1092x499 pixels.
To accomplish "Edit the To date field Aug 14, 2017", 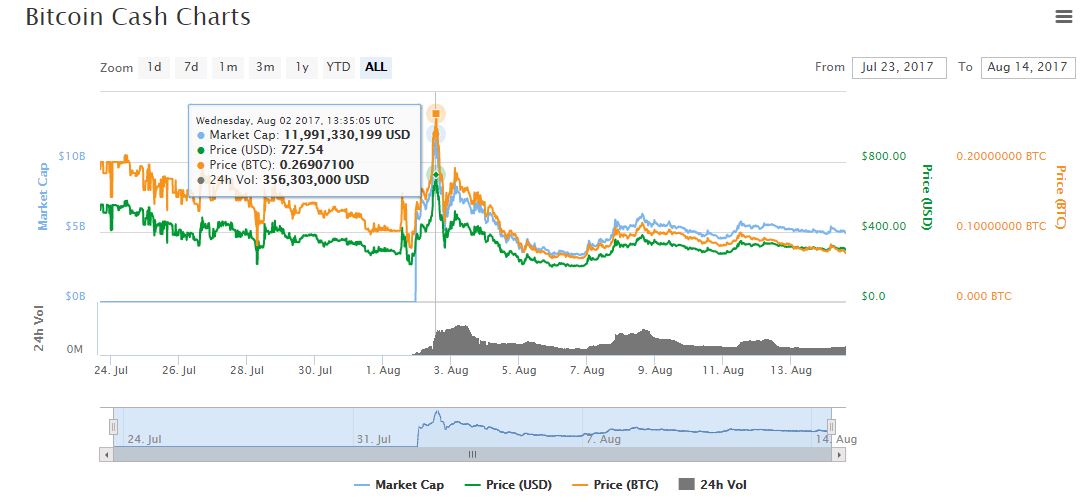I will pos(1028,68).
